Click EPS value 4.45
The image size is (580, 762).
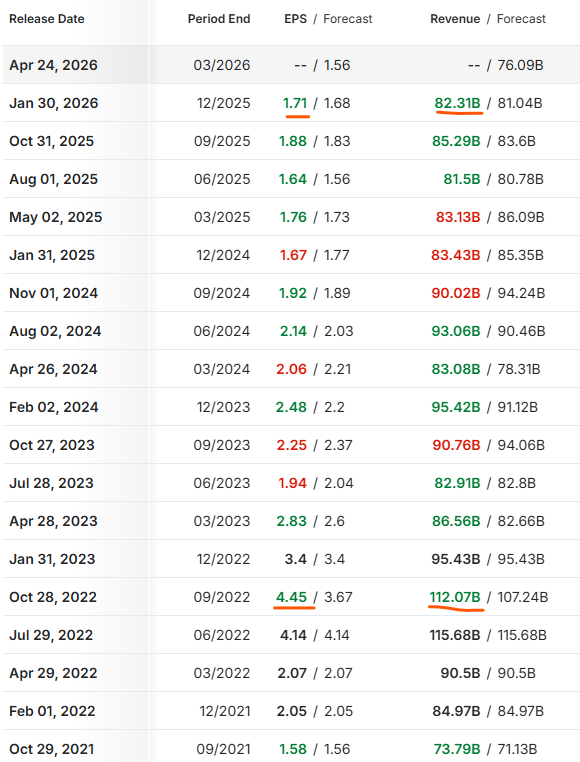292,597
